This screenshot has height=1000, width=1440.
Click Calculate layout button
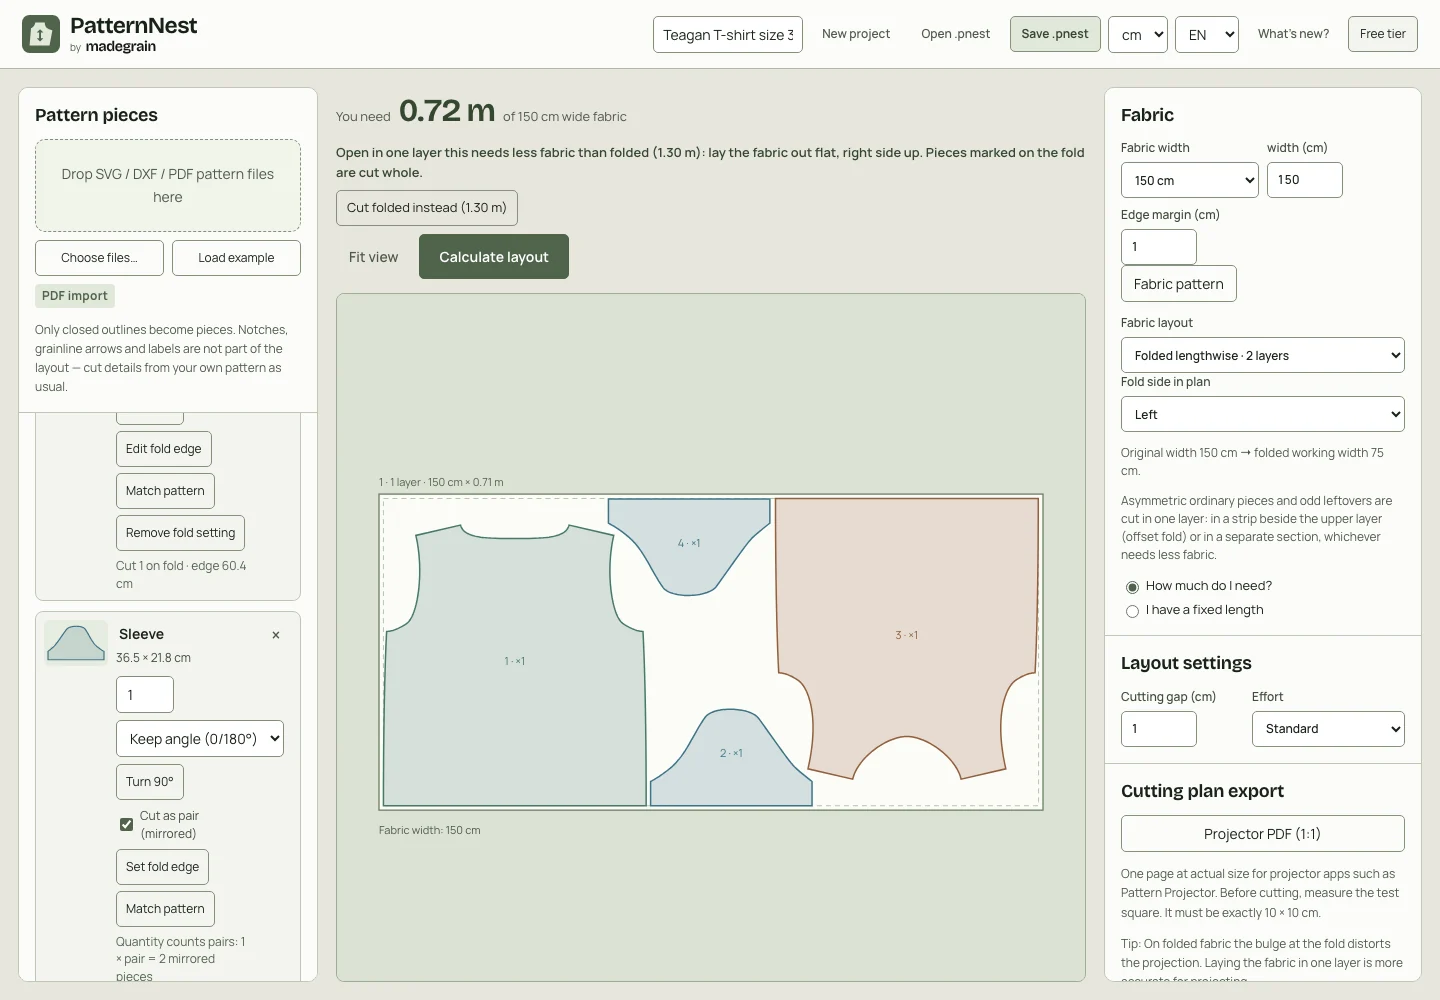494,257
